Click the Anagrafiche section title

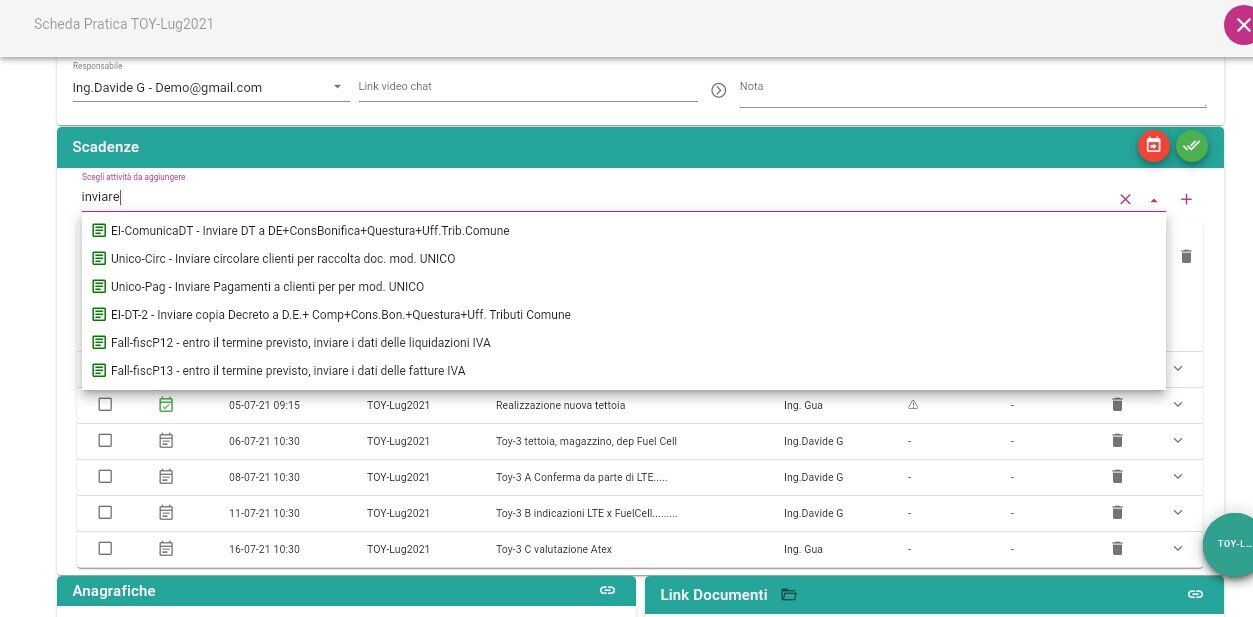pyautogui.click(x=114, y=591)
